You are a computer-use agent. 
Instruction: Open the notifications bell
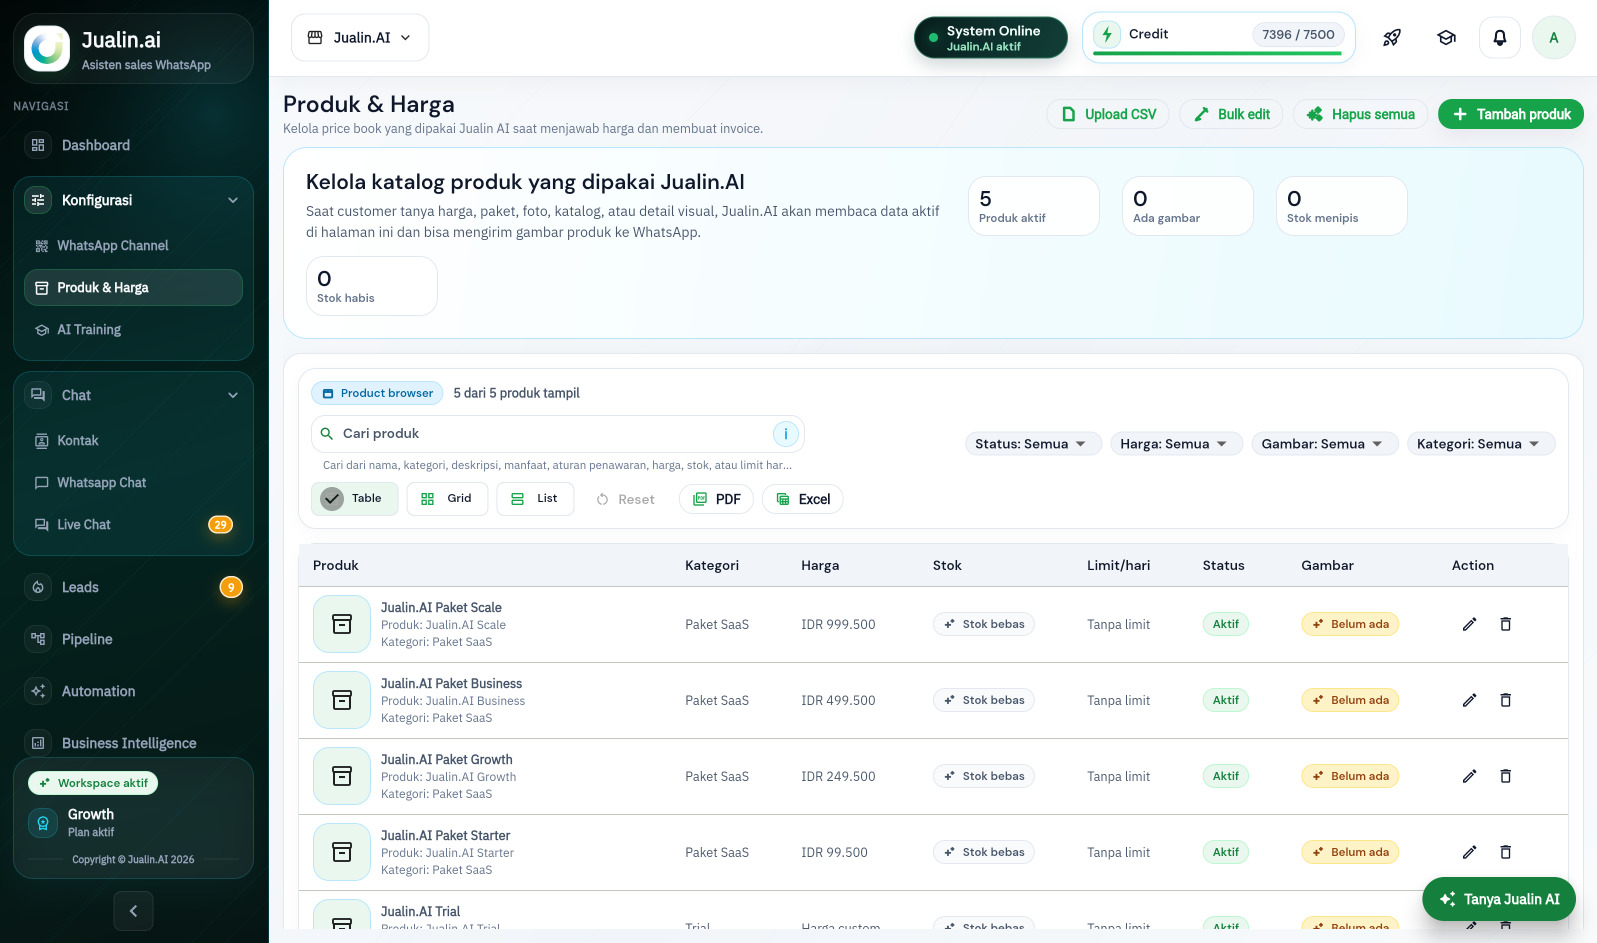pyautogui.click(x=1500, y=38)
